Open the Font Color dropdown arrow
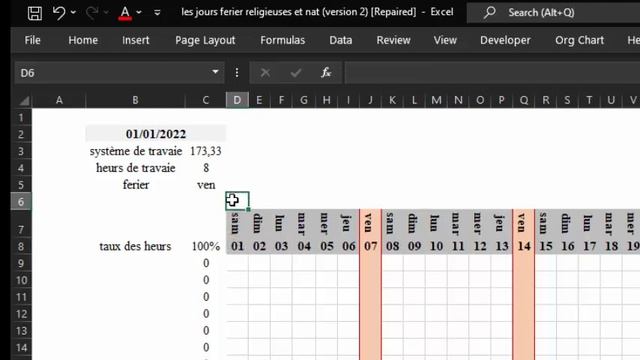This screenshot has height=360, width=640. [139, 13]
